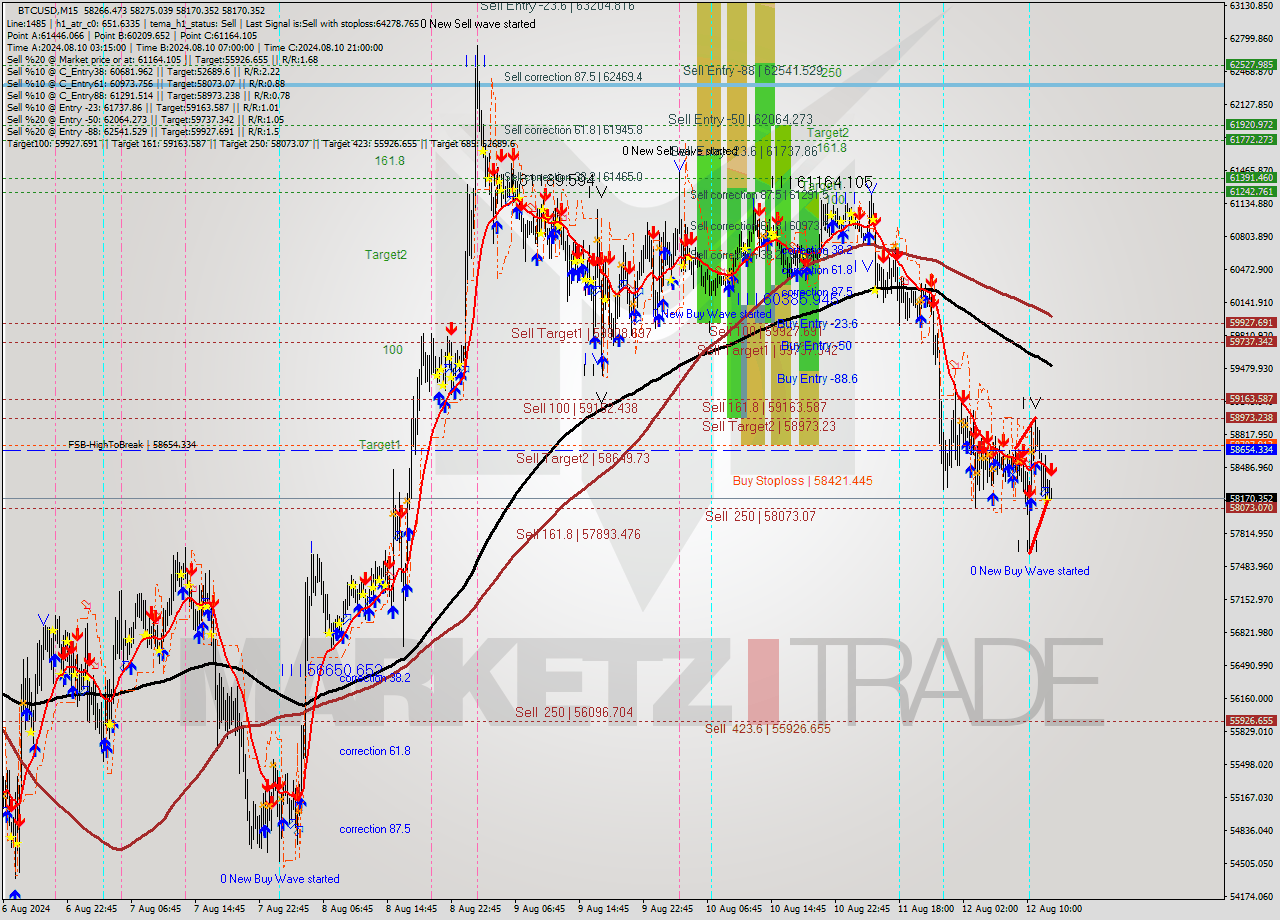Viewport: 1280px width, 920px height.
Task: Click the Buy Entry -88.6 label
Action: coord(817,379)
